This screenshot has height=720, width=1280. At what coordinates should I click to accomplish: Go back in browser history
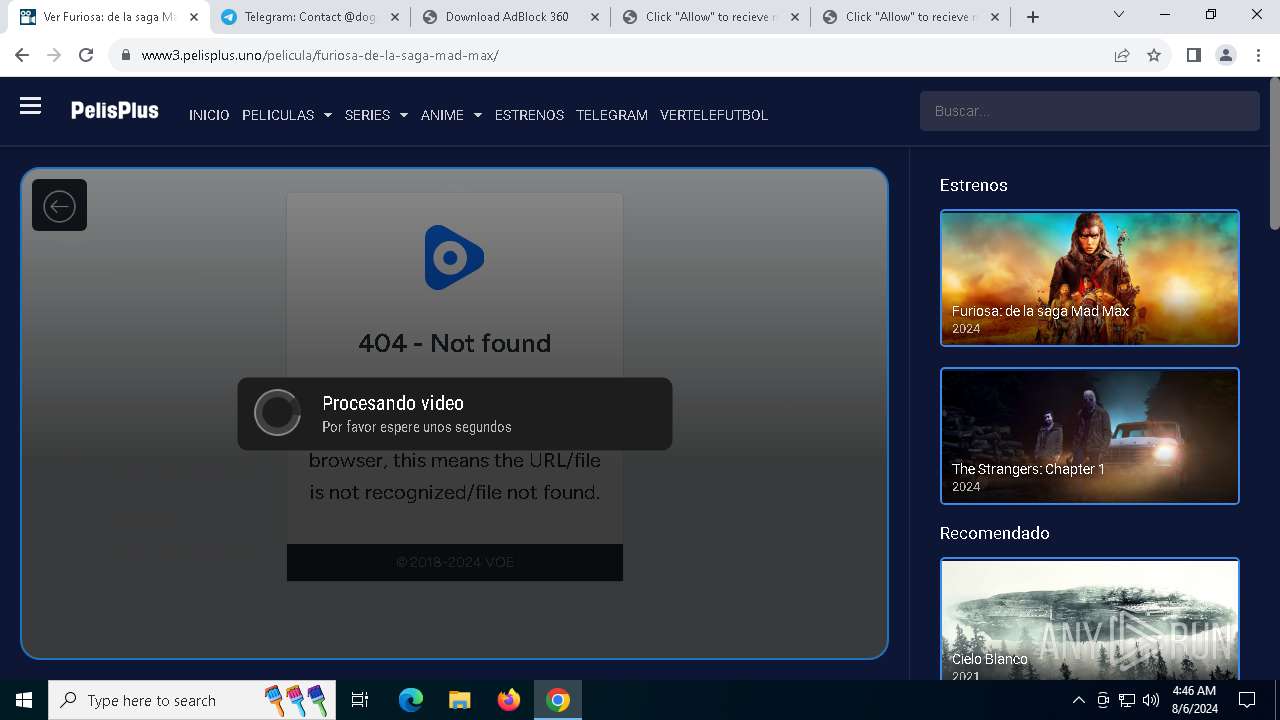click(22, 55)
